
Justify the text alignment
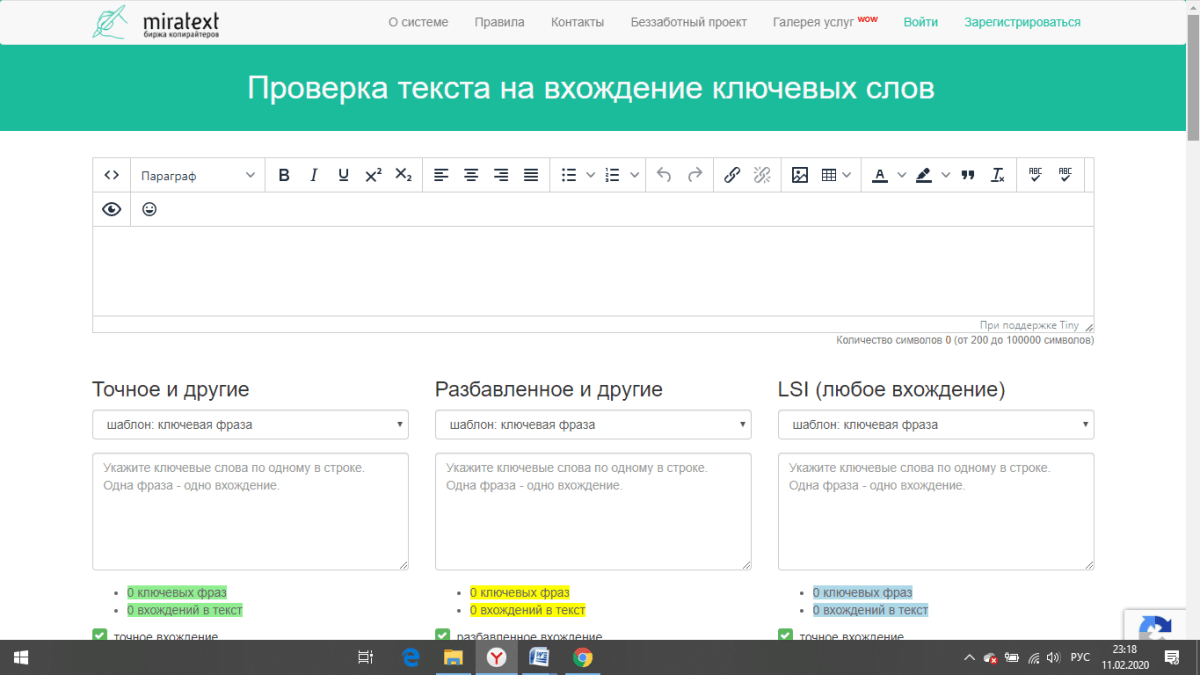(531, 175)
